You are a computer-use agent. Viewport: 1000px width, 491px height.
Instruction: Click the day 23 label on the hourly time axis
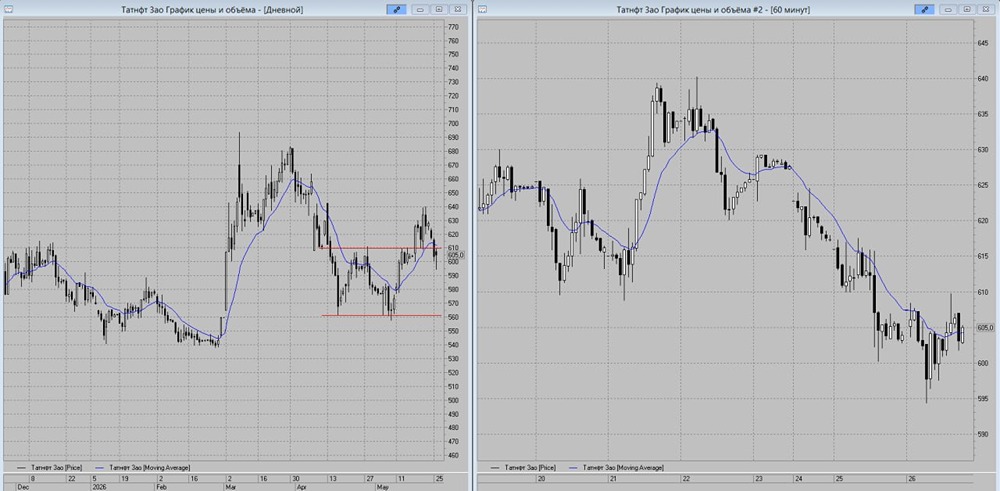pos(758,478)
